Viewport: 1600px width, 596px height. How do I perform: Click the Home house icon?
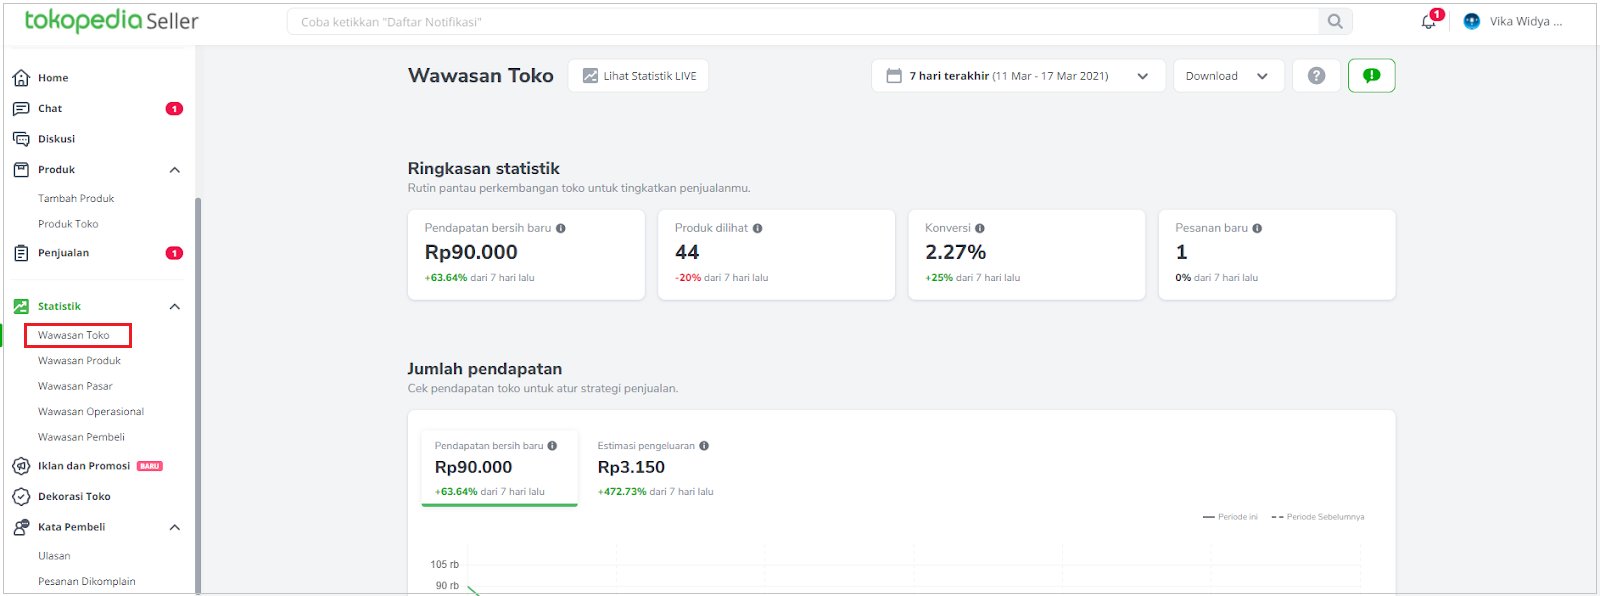[x=21, y=78]
